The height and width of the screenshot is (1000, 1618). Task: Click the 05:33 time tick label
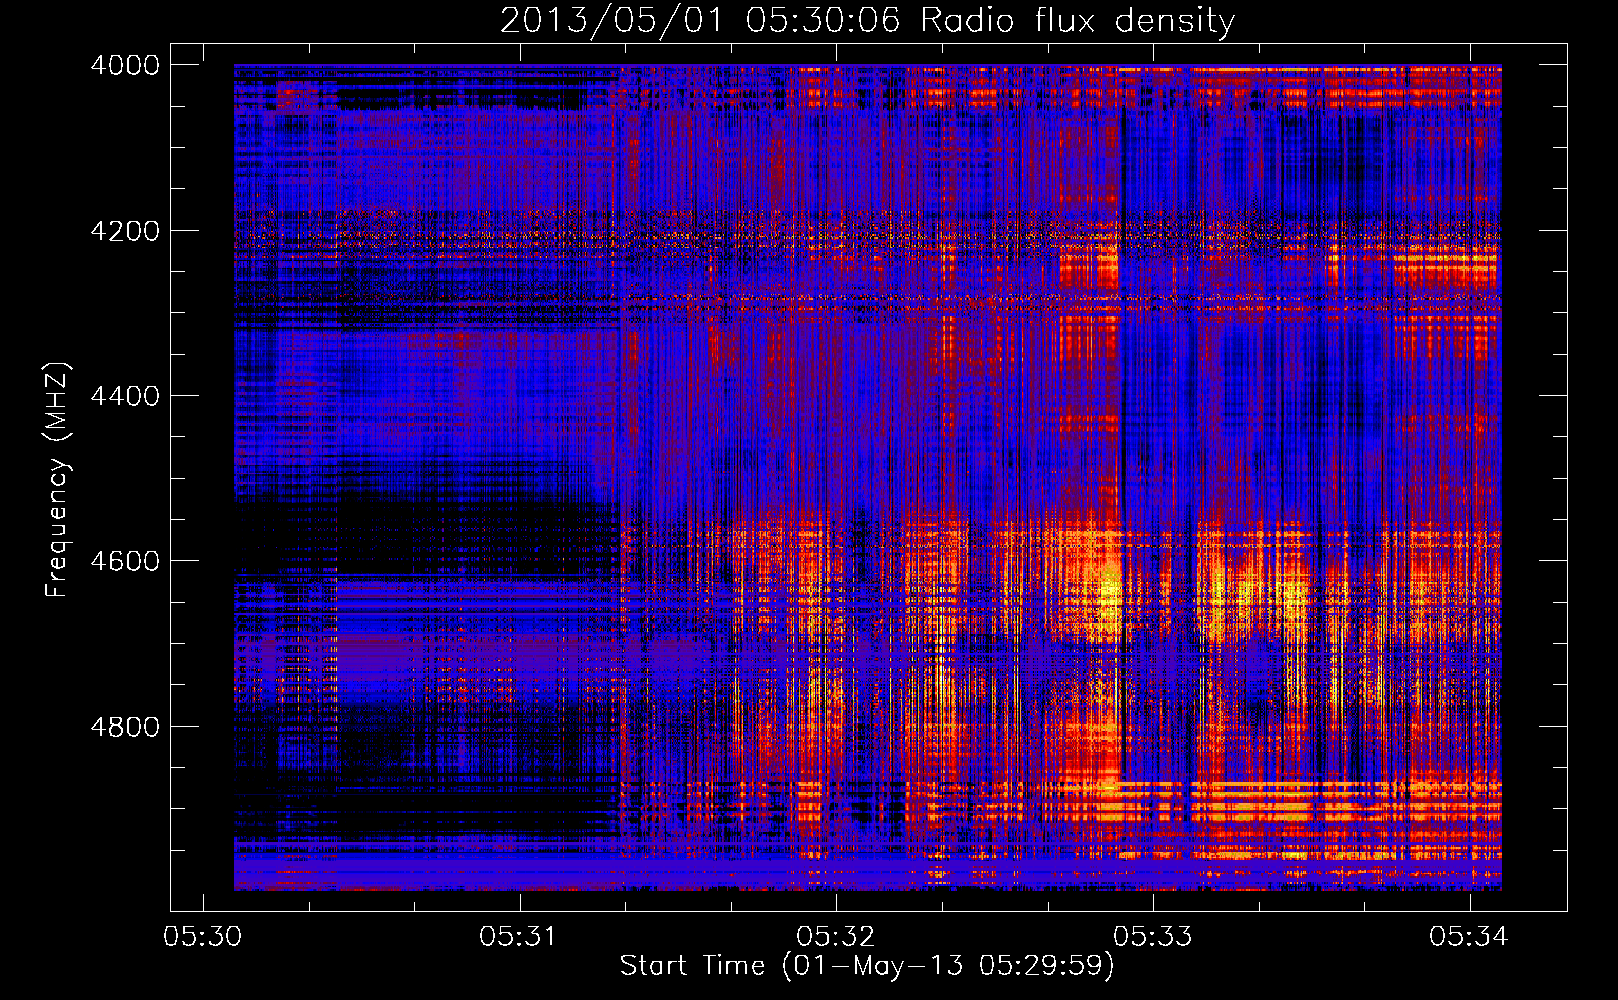tap(1153, 936)
